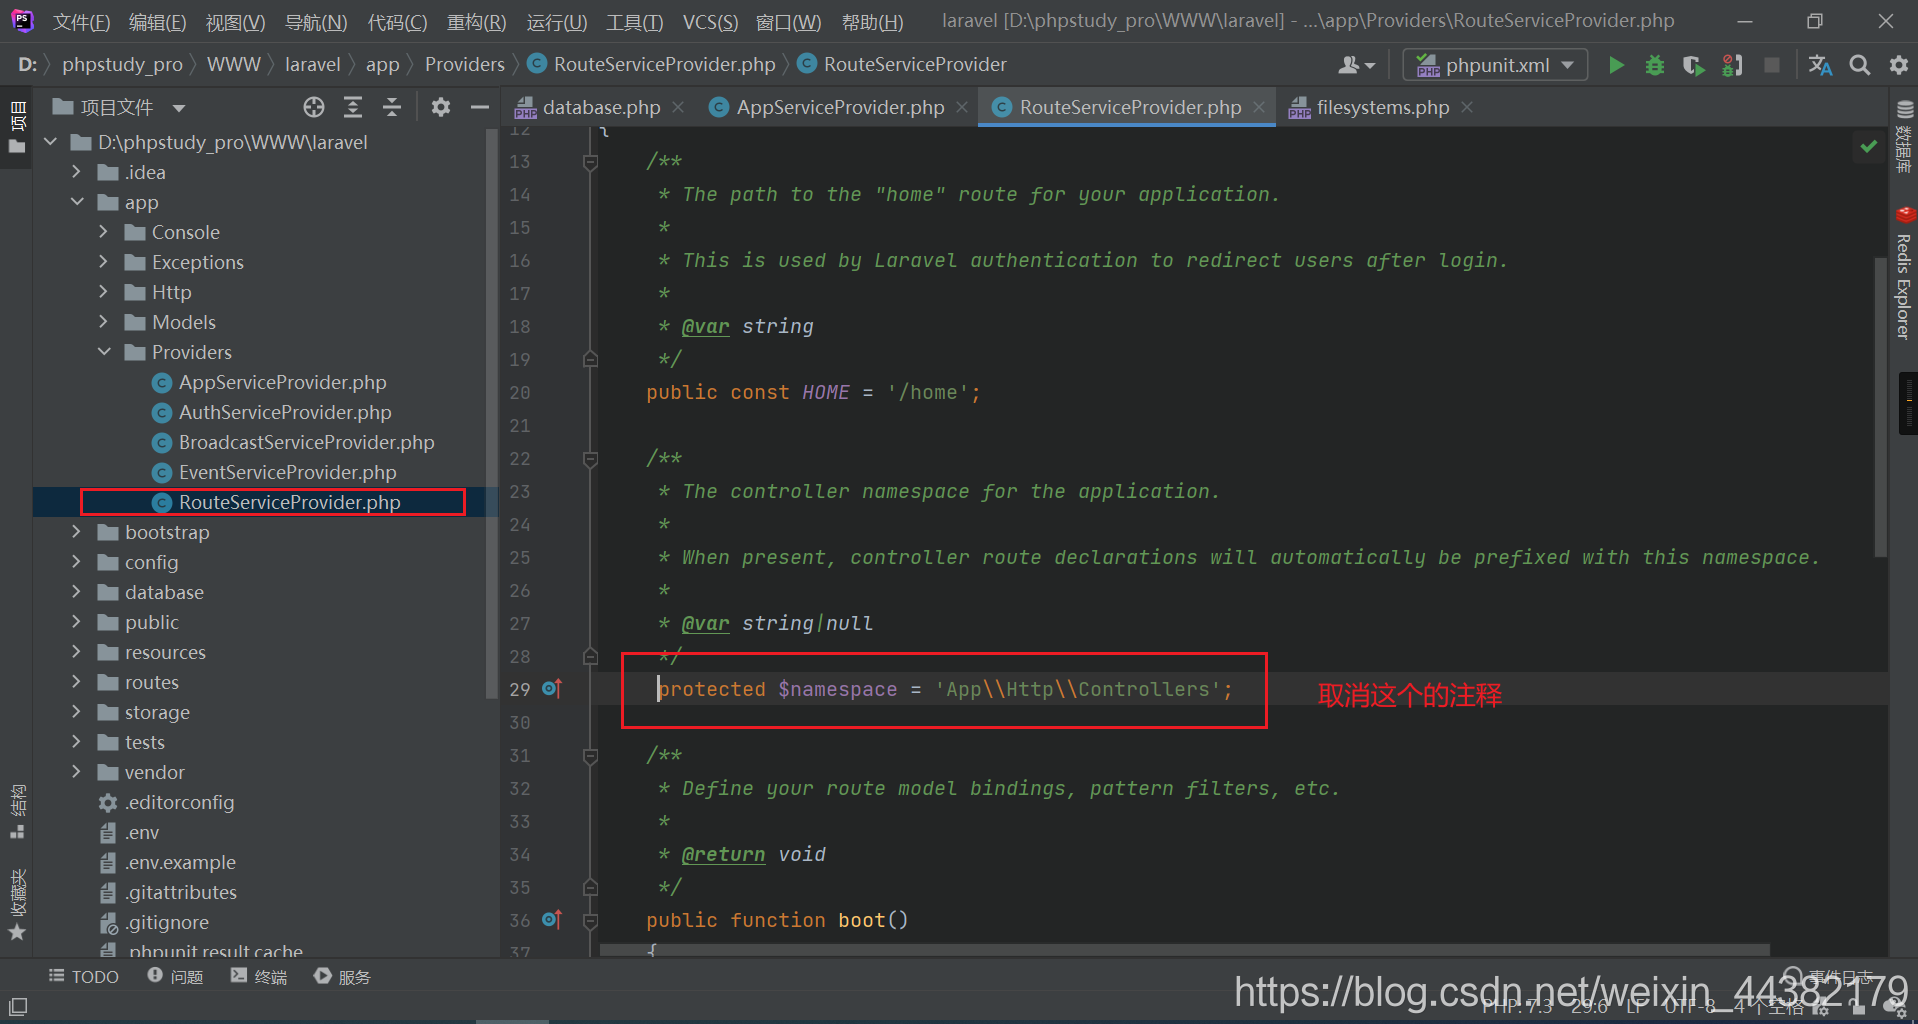Locate opened file in project tree icon
The height and width of the screenshot is (1024, 1918).
click(x=314, y=107)
